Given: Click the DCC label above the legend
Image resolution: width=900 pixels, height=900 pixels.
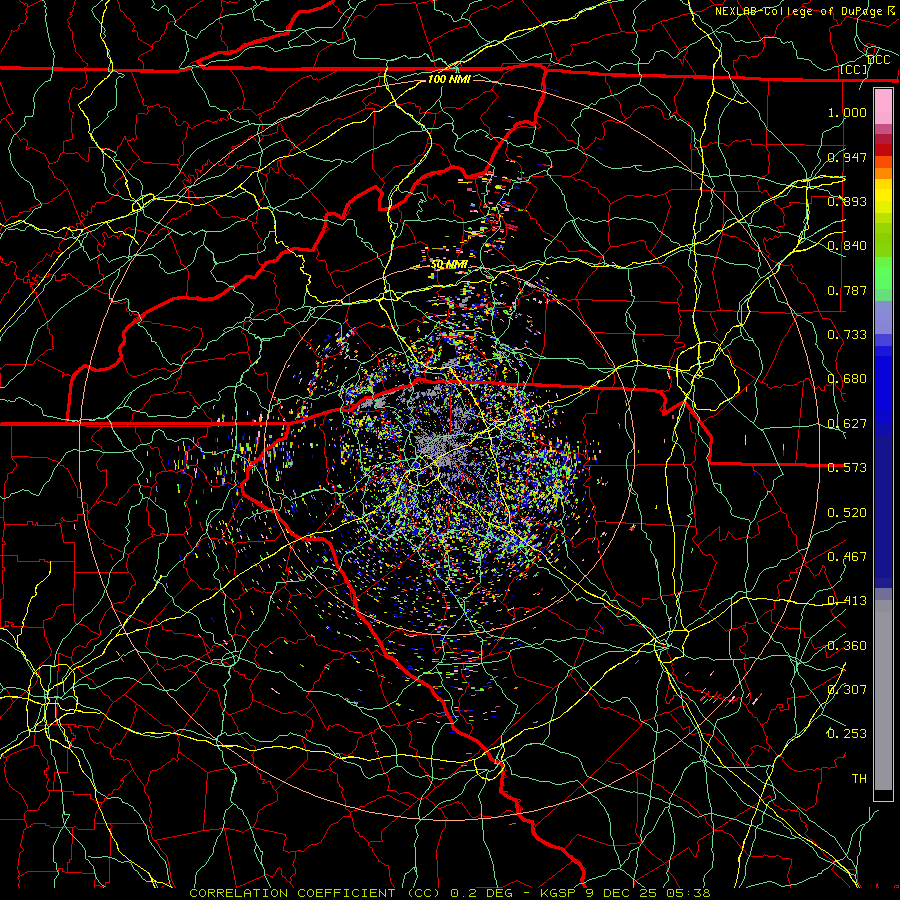Looking at the screenshot, I should click(878, 60).
